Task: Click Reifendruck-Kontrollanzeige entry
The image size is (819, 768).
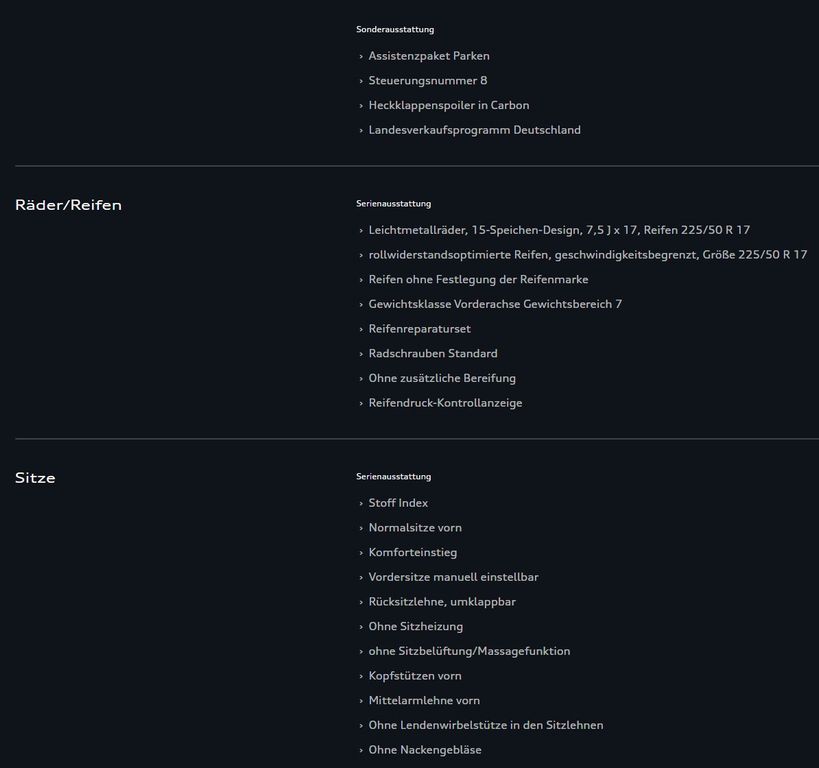Action: [x=445, y=403]
